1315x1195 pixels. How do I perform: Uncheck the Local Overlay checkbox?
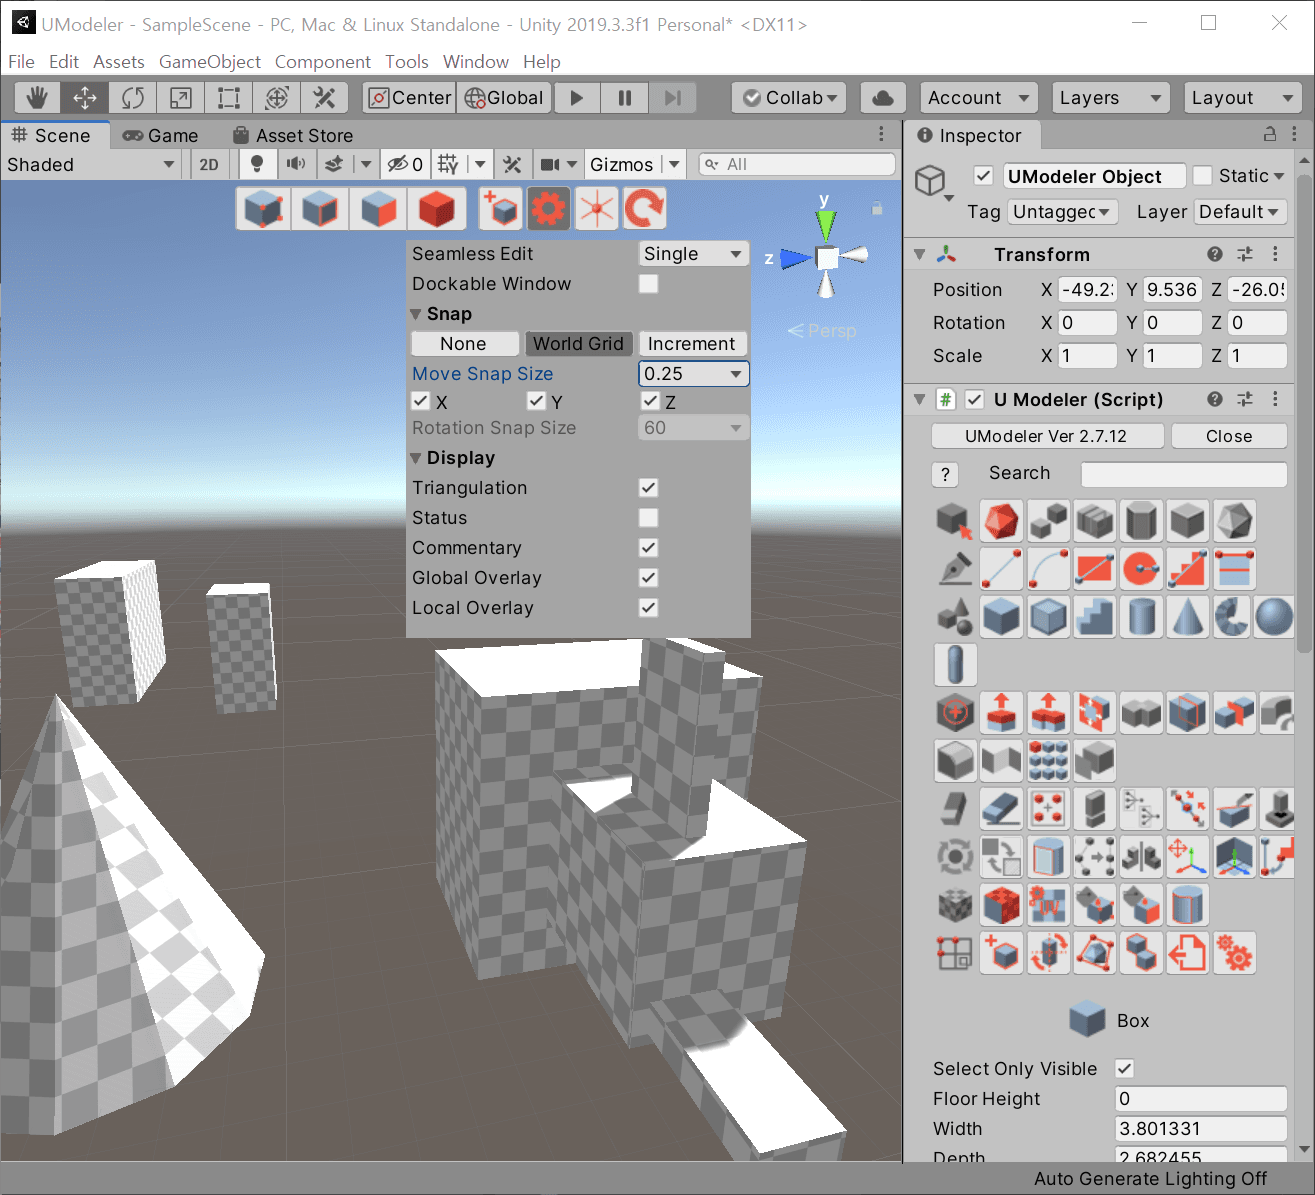coord(649,608)
